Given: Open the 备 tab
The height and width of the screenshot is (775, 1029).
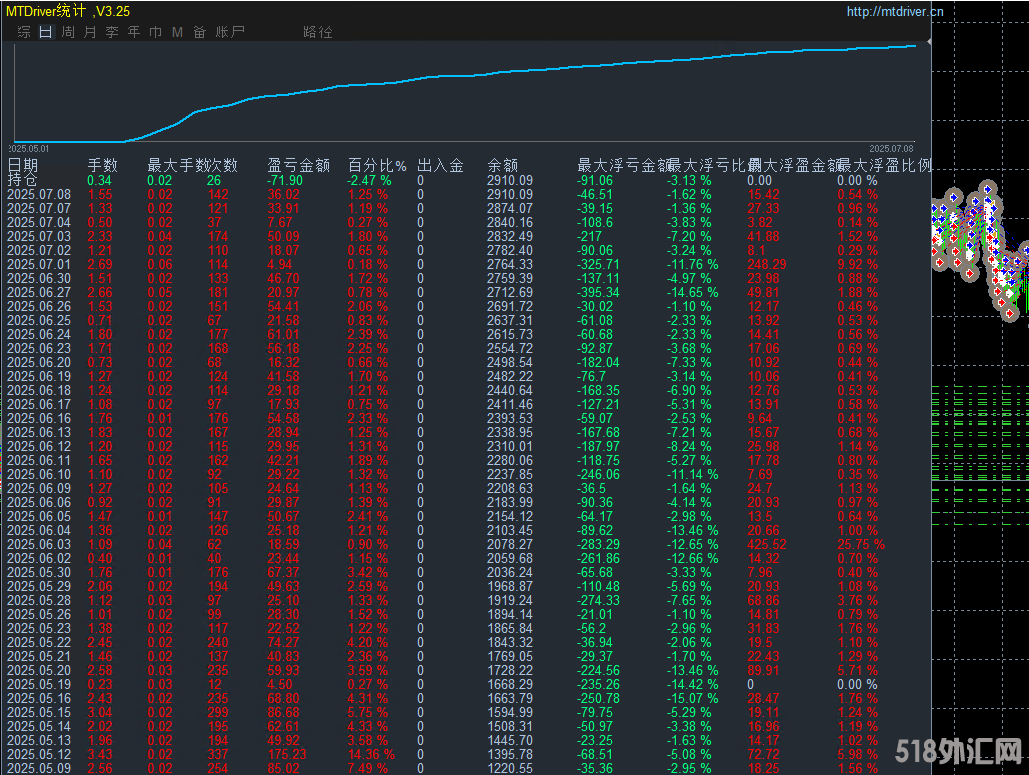Looking at the screenshot, I should (200, 31).
